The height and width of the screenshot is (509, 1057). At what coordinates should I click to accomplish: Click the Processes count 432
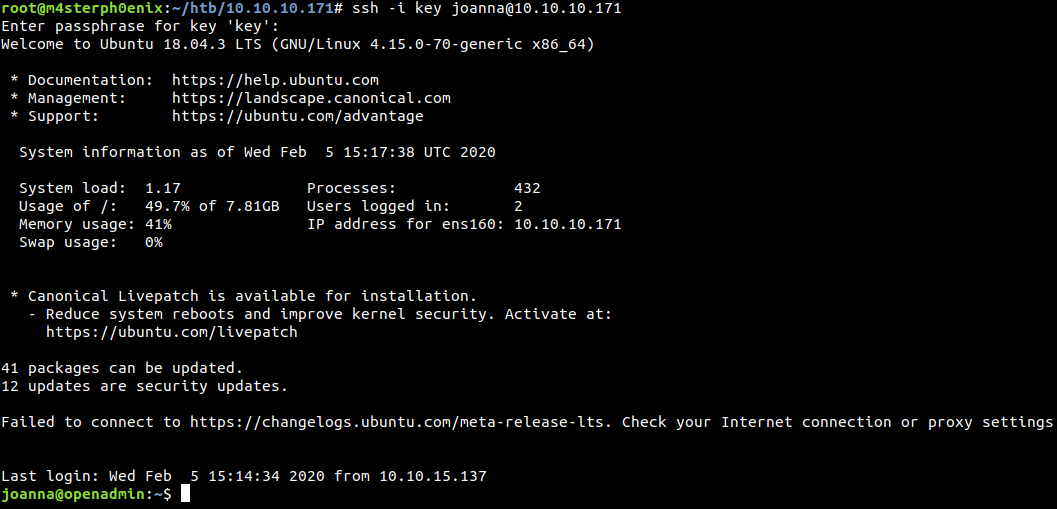pyautogui.click(x=527, y=188)
